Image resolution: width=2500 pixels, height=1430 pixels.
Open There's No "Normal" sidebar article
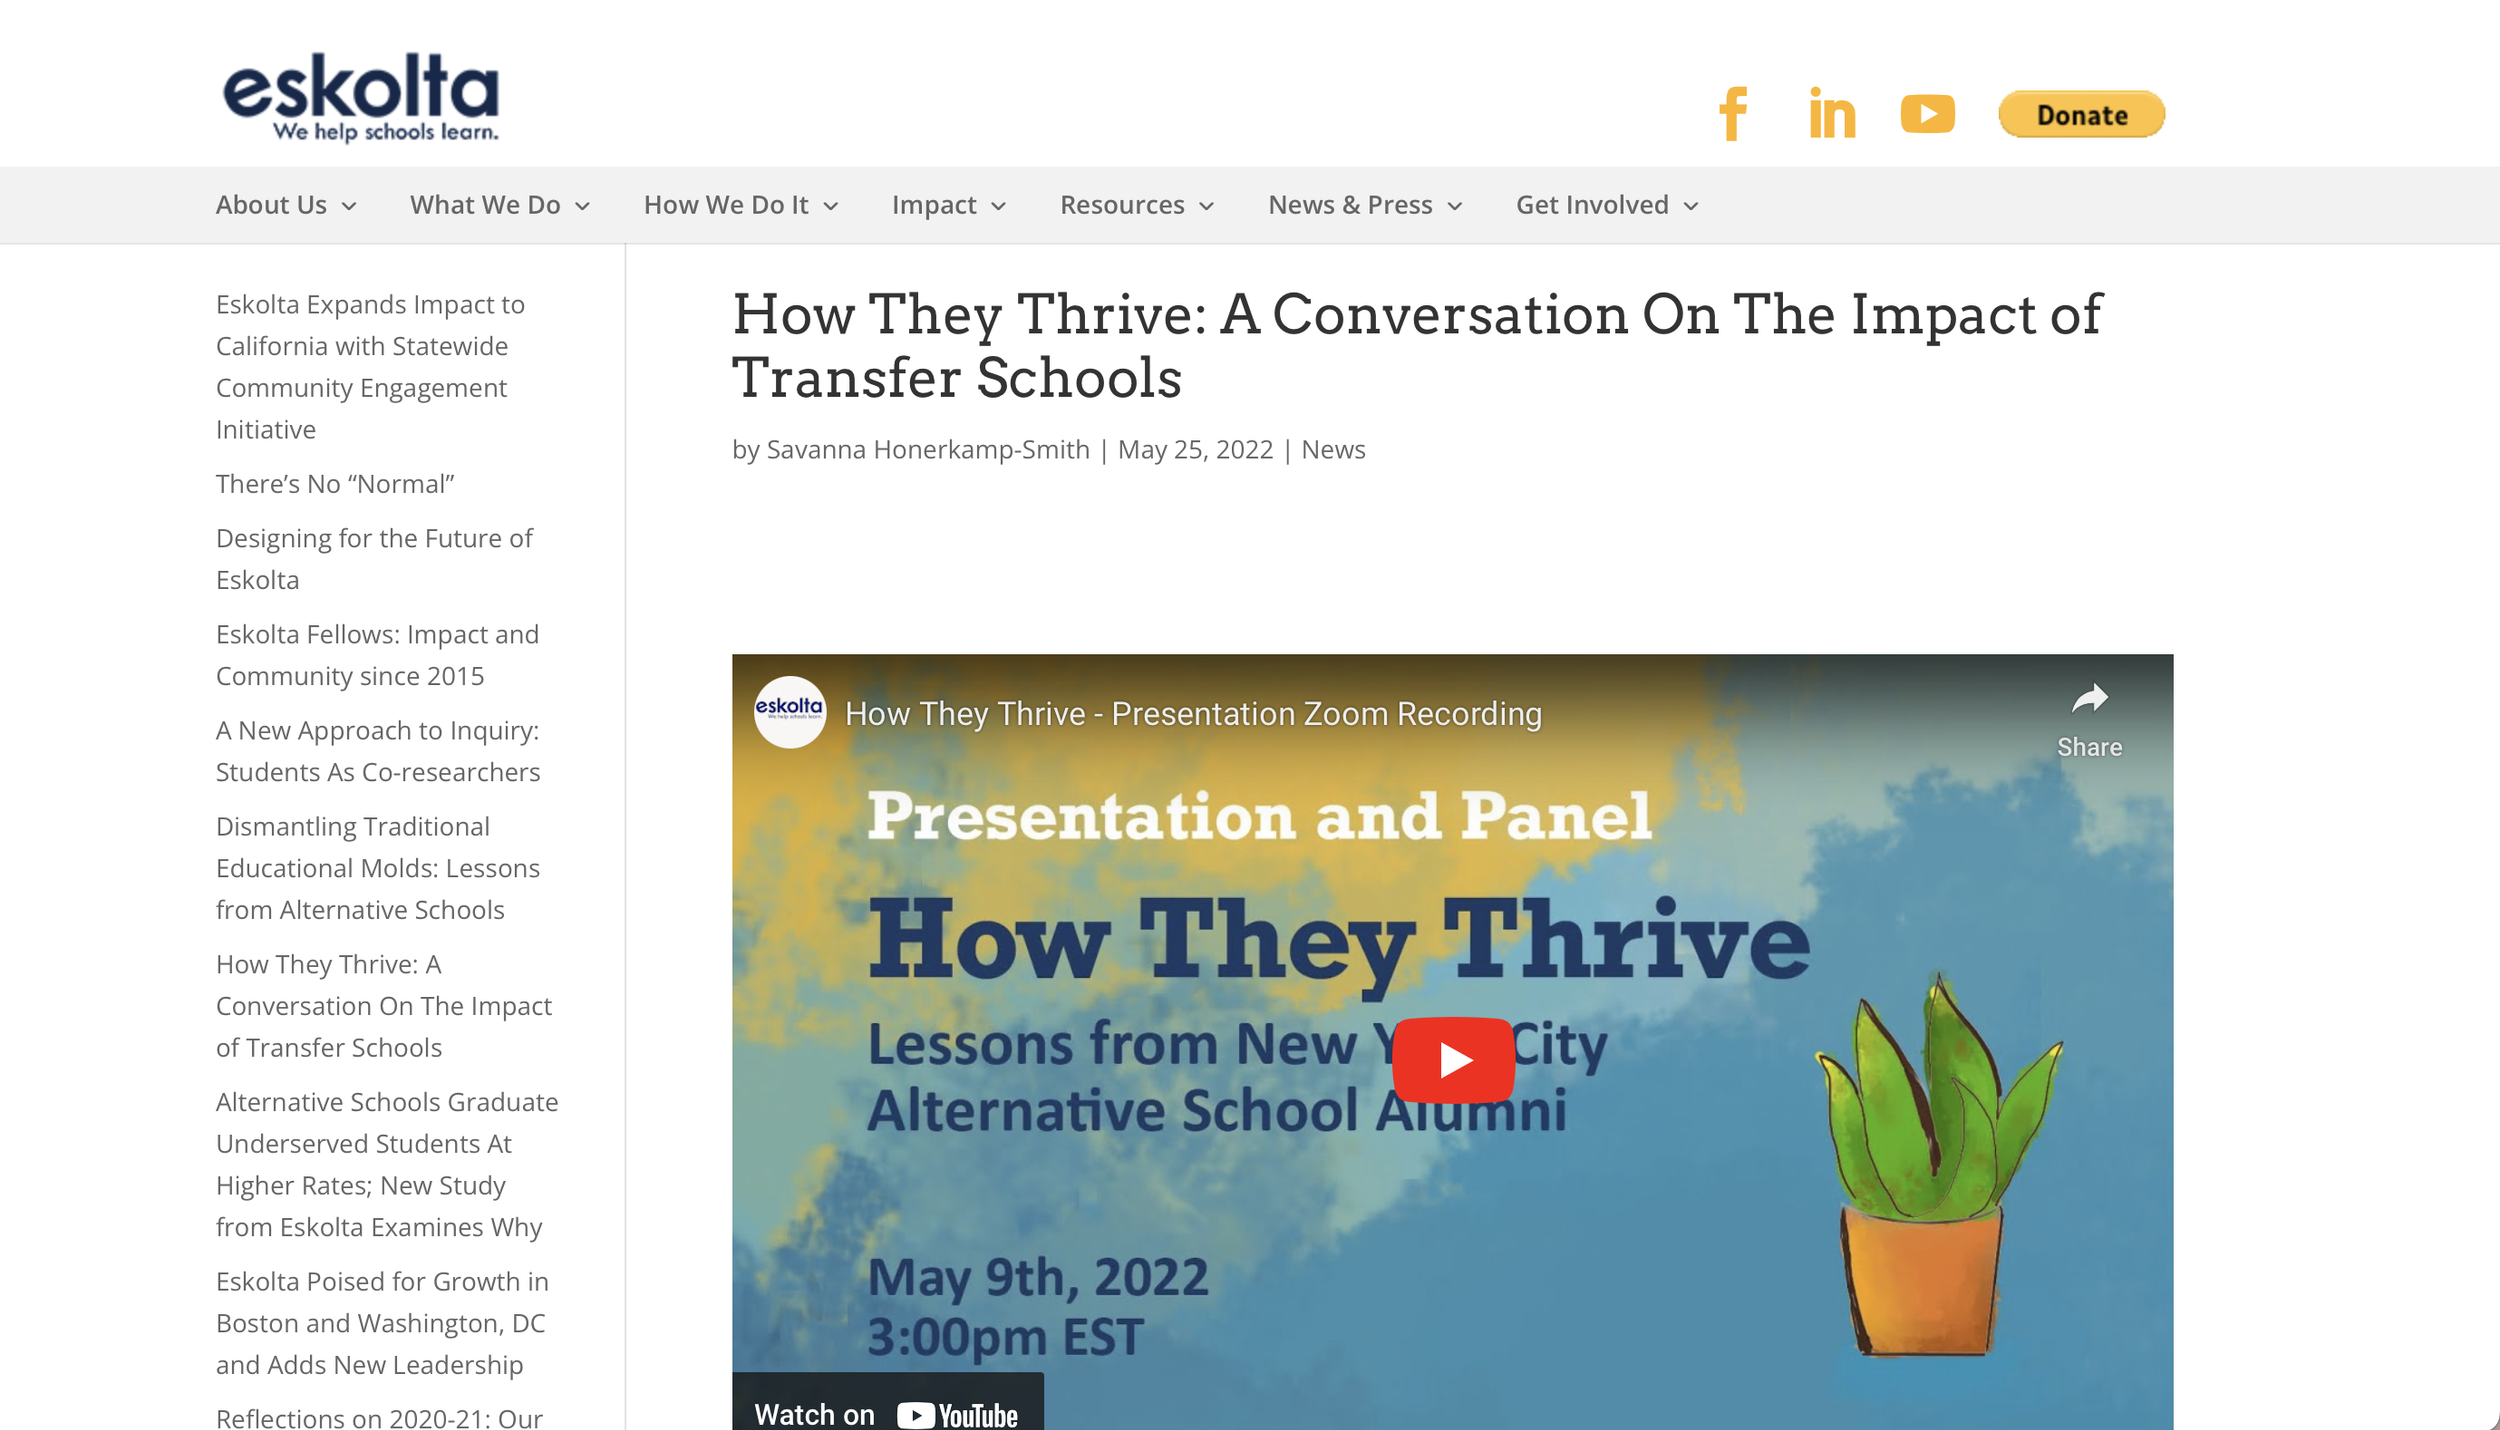pos(335,484)
